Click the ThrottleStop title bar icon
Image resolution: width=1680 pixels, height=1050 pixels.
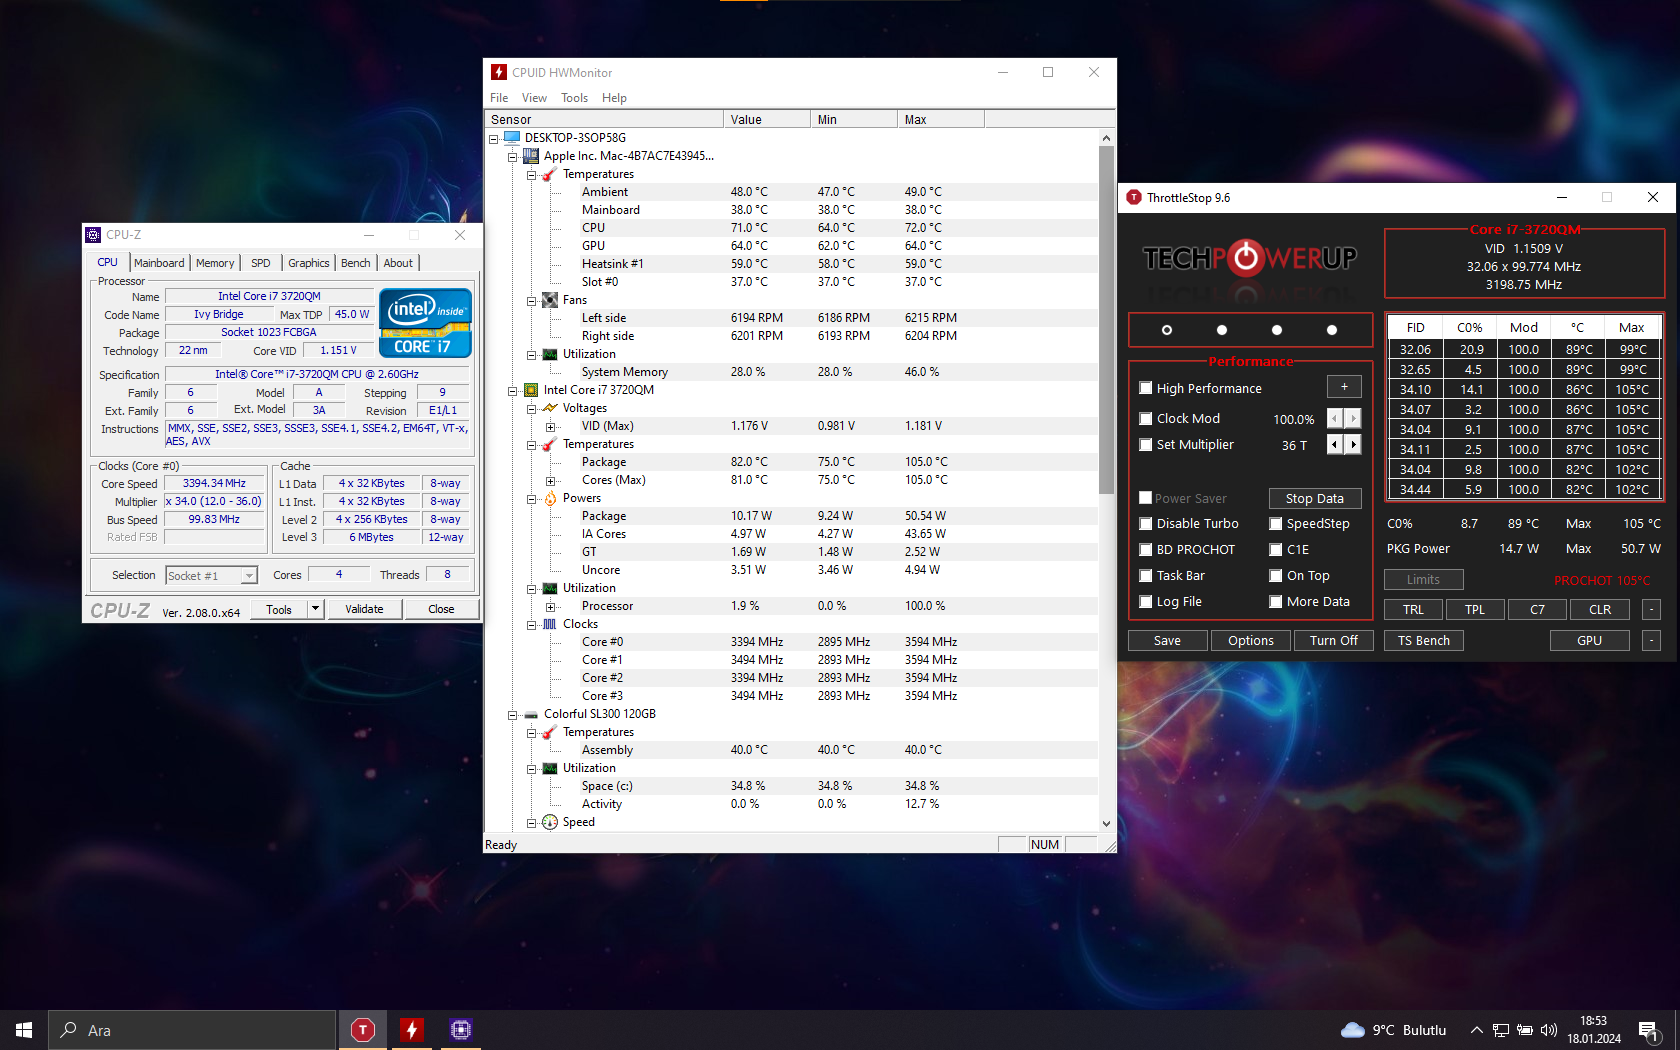click(x=1134, y=197)
